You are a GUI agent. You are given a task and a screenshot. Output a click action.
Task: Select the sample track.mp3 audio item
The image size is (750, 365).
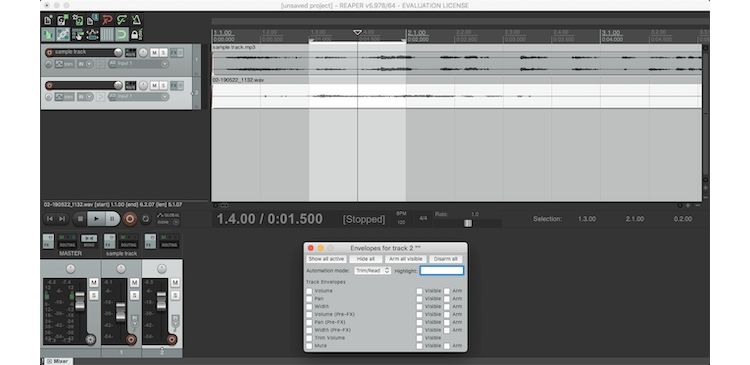[457, 60]
